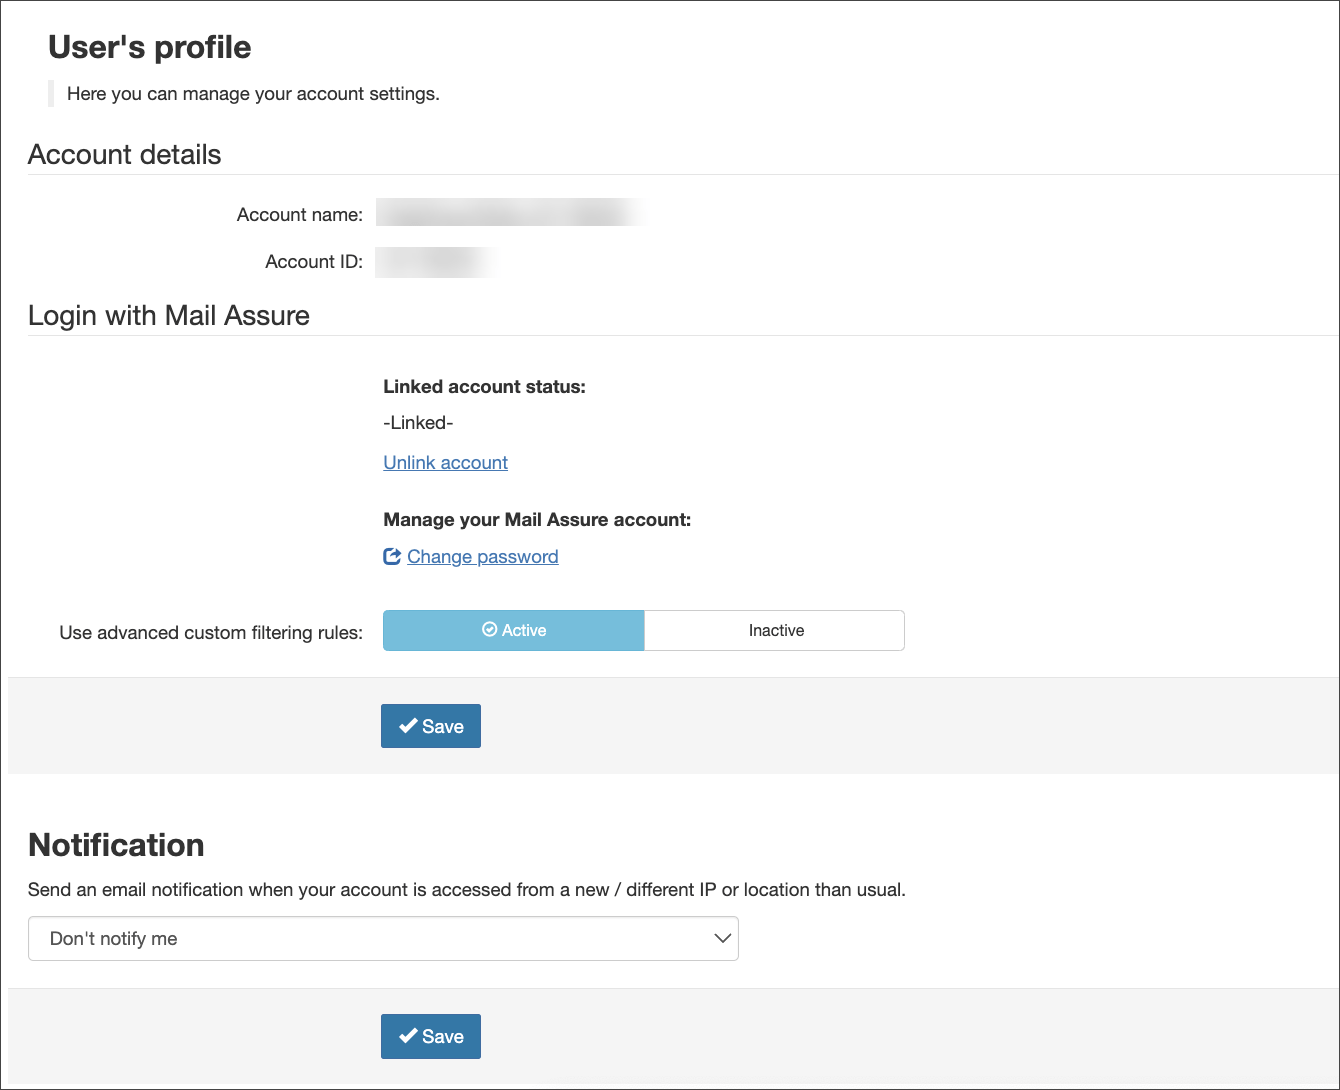The image size is (1340, 1090).
Task: Click the Unlink account link
Action: point(446,462)
